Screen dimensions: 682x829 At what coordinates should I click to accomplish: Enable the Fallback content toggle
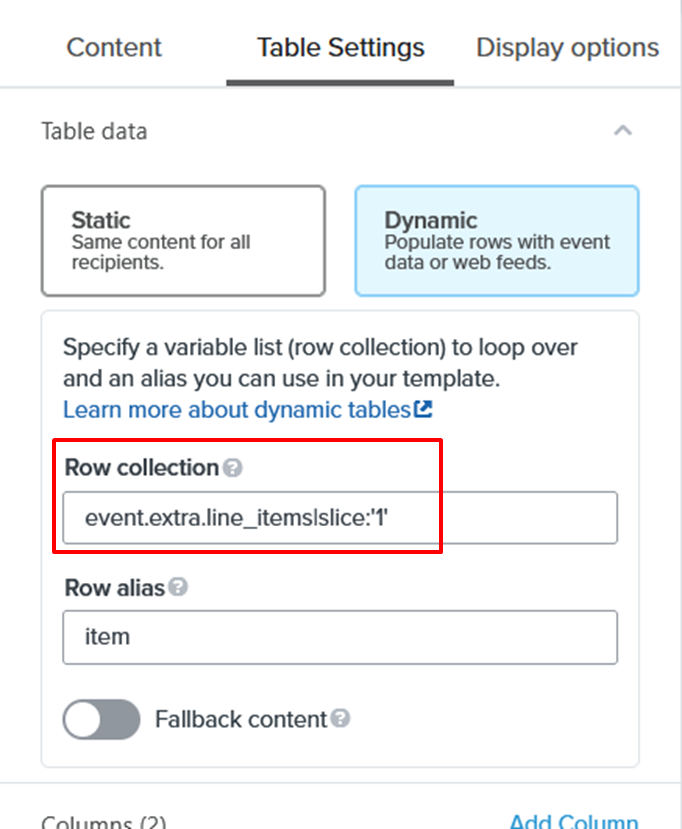coord(102,719)
